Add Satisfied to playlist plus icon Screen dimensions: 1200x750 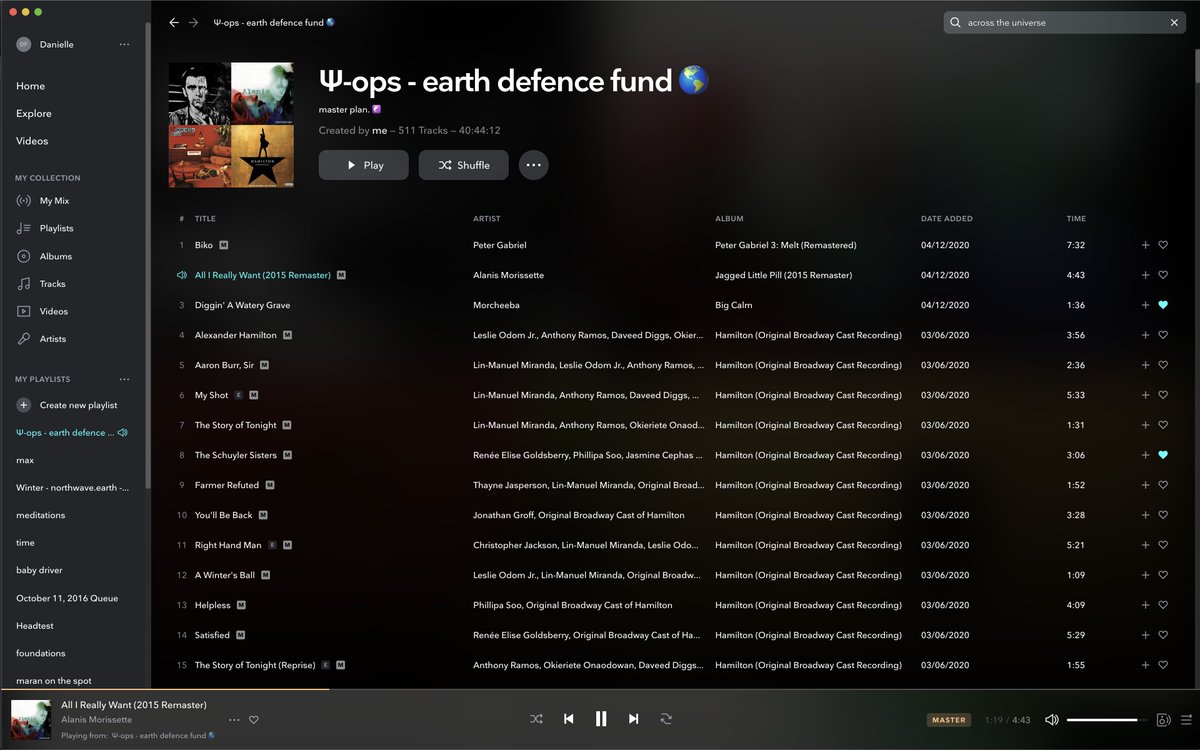(1145, 635)
